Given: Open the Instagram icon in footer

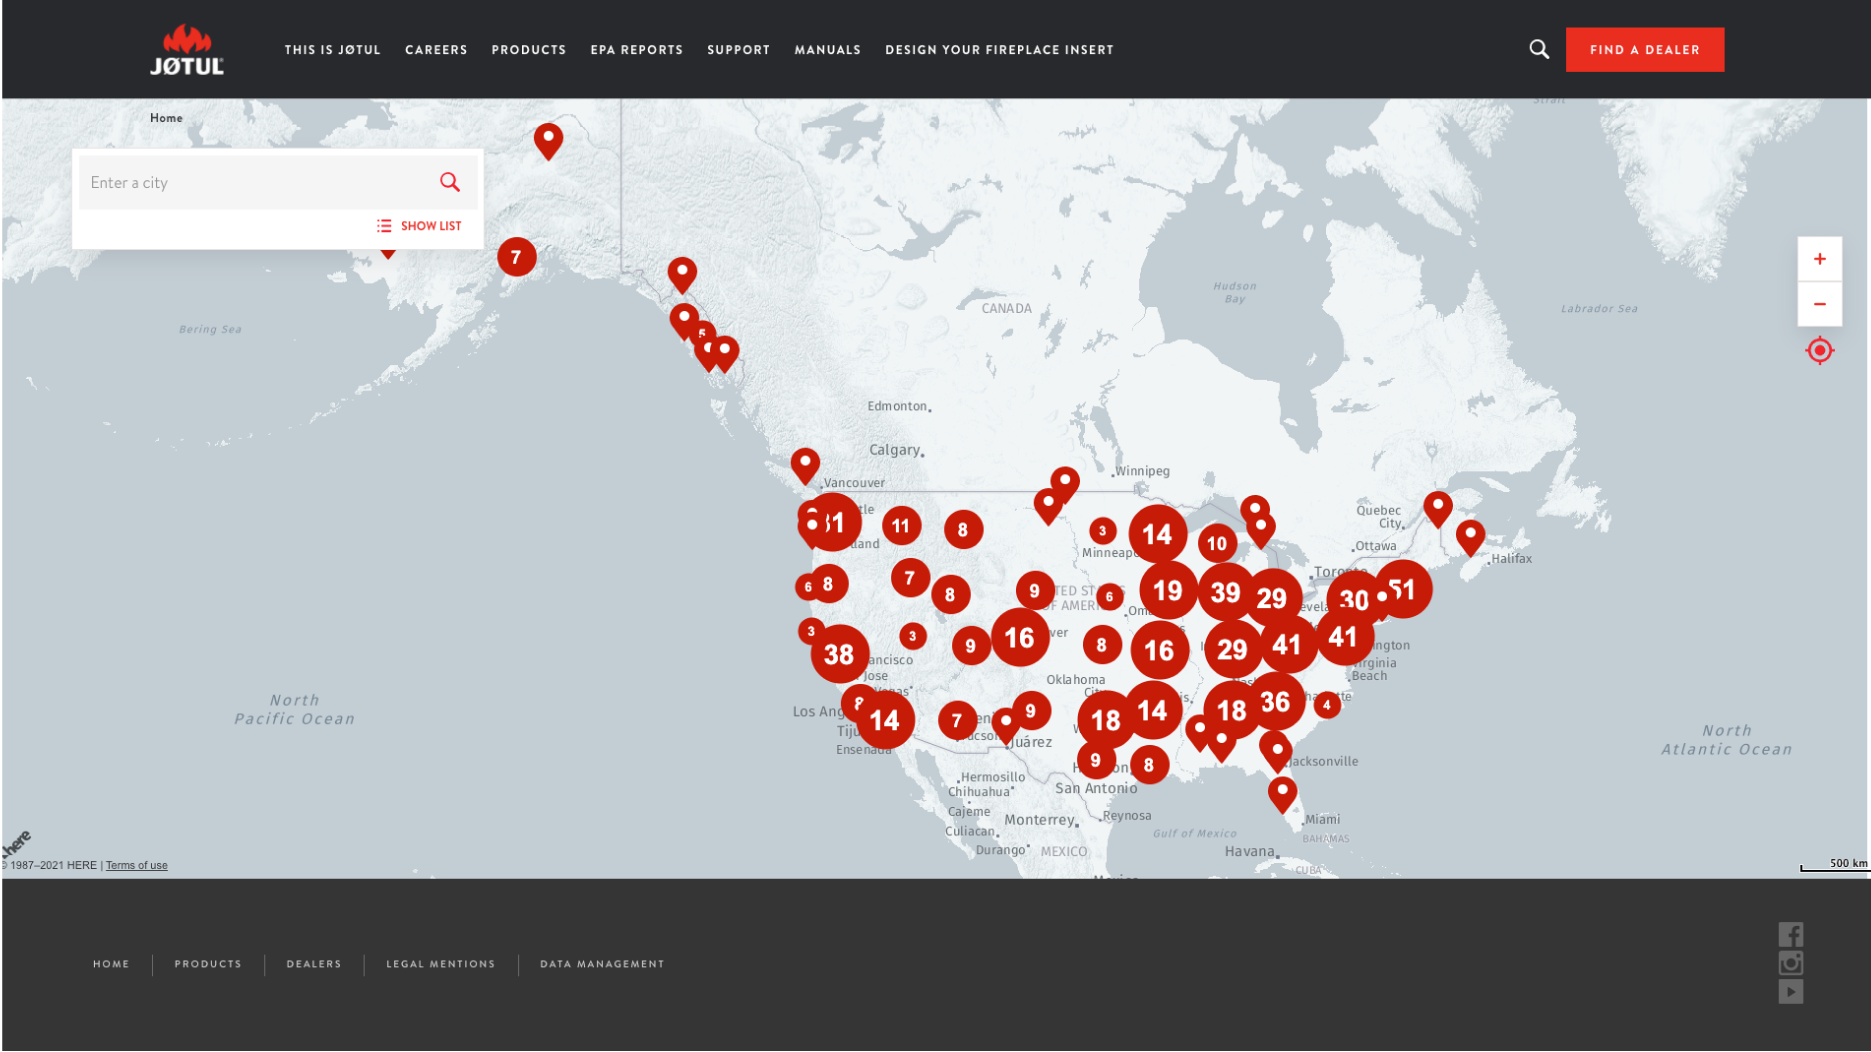Looking at the screenshot, I should point(1790,963).
